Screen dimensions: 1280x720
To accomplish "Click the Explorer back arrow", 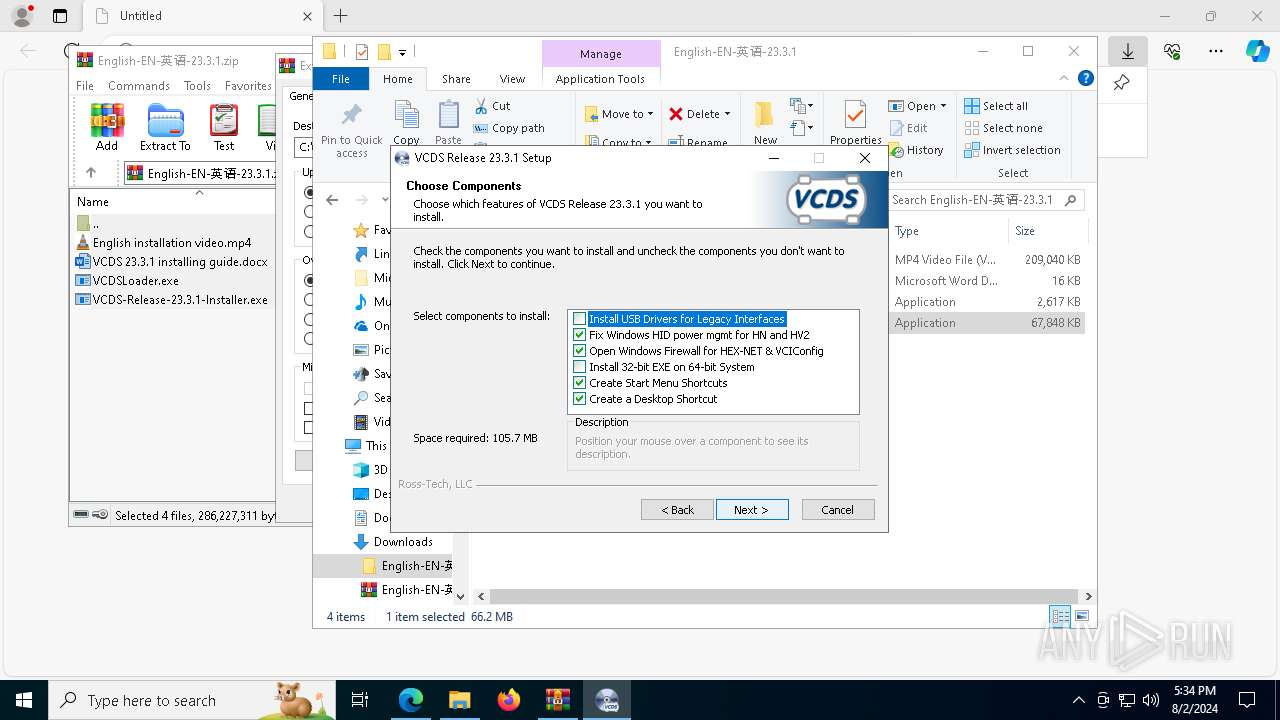I will point(332,200).
